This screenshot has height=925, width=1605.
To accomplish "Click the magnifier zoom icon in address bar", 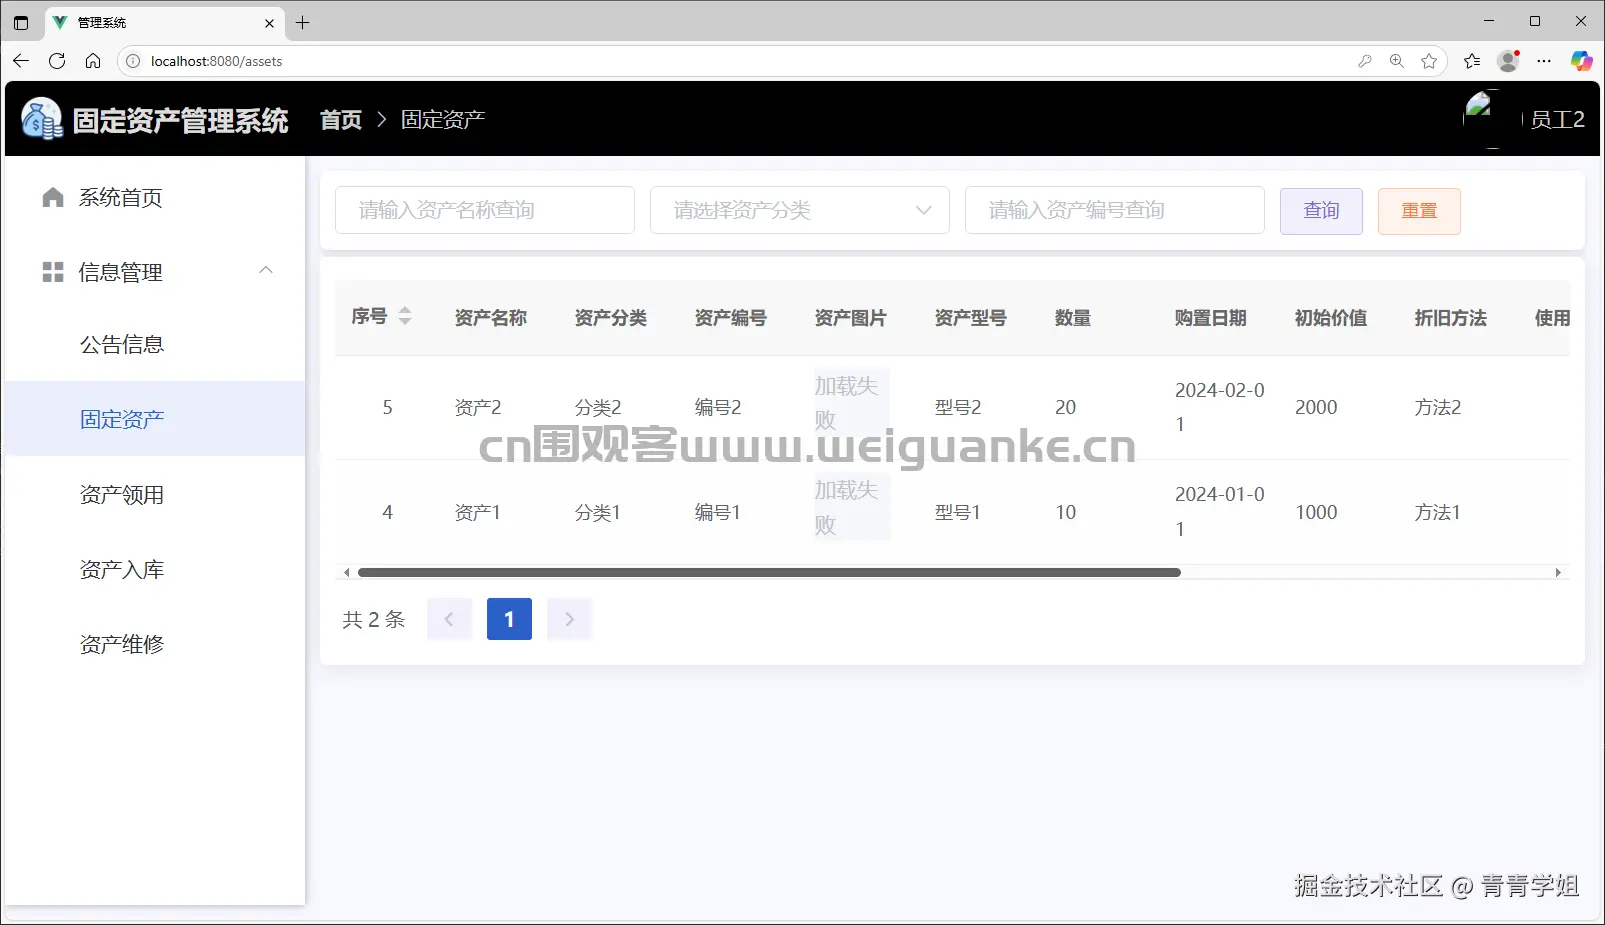I will [1396, 61].
